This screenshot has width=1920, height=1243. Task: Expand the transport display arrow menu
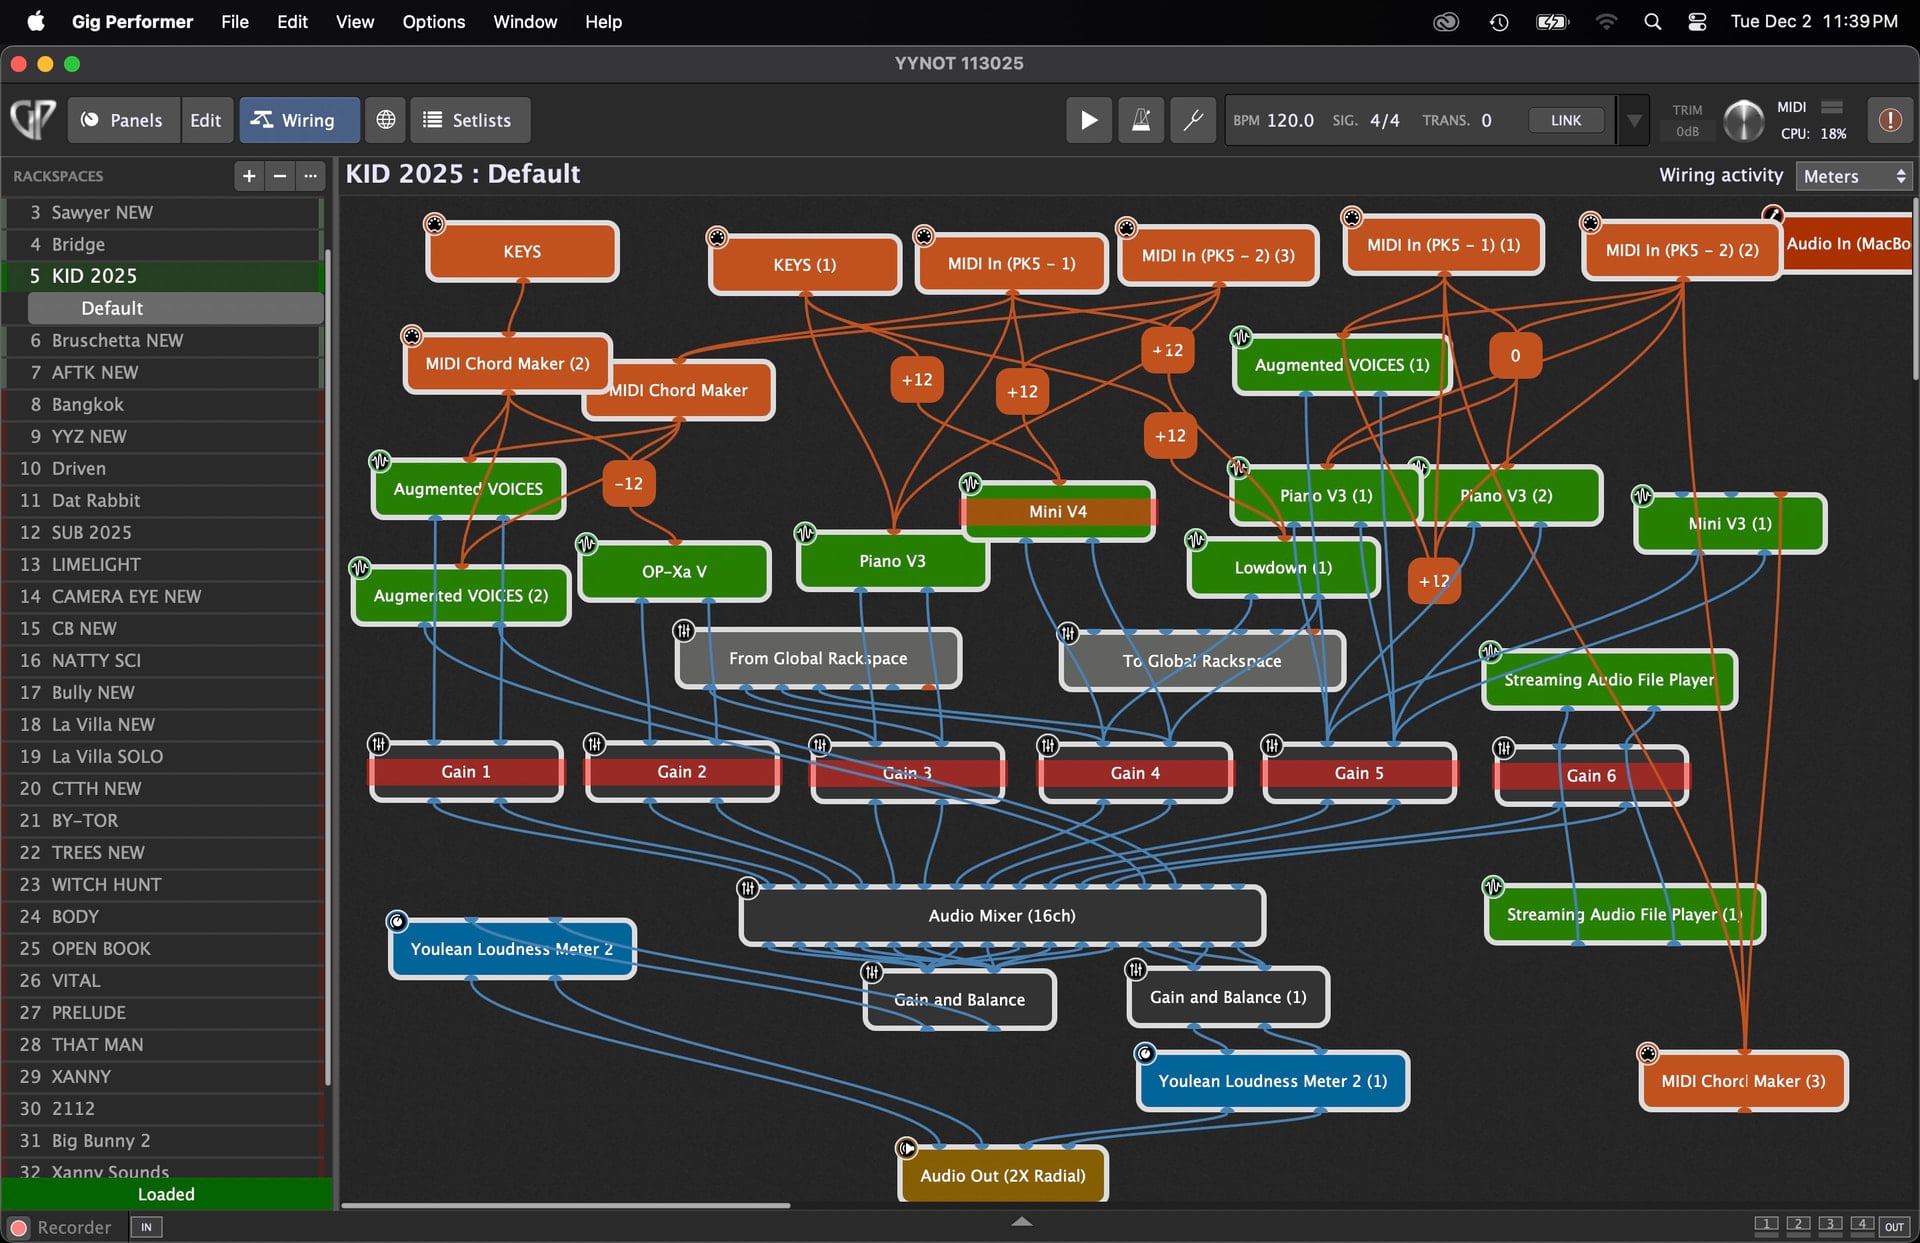1634,120
